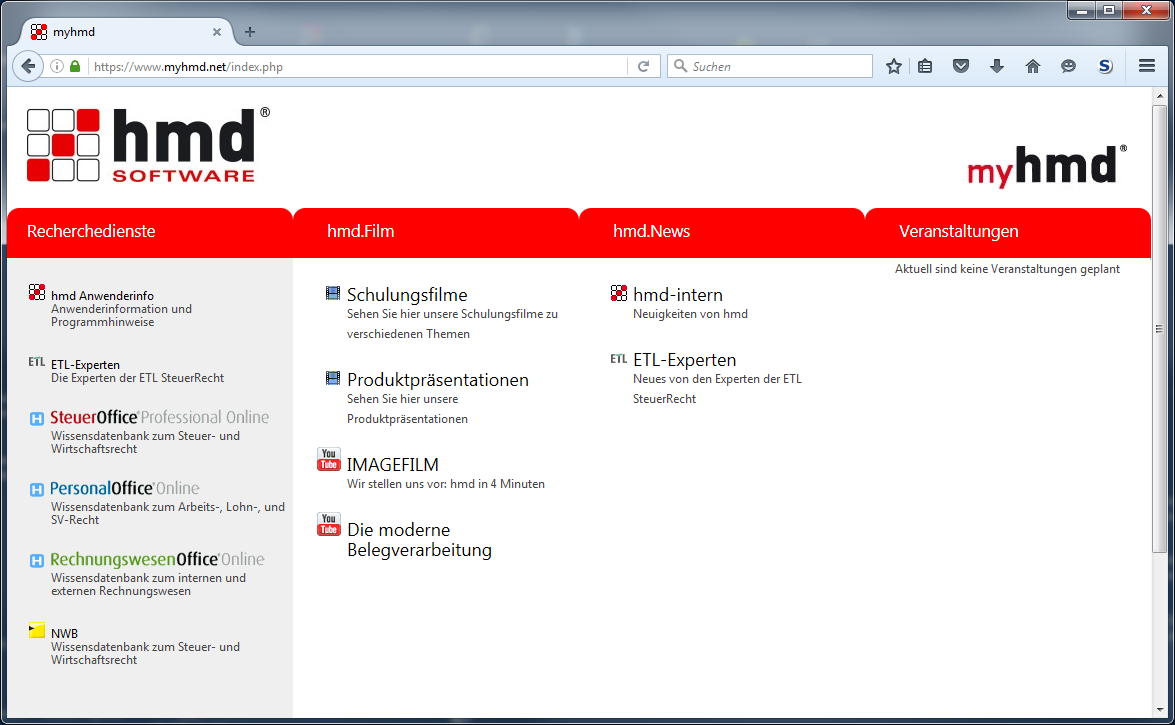
Task: Bookmark the page with the star icon
Action: (893, 65)
